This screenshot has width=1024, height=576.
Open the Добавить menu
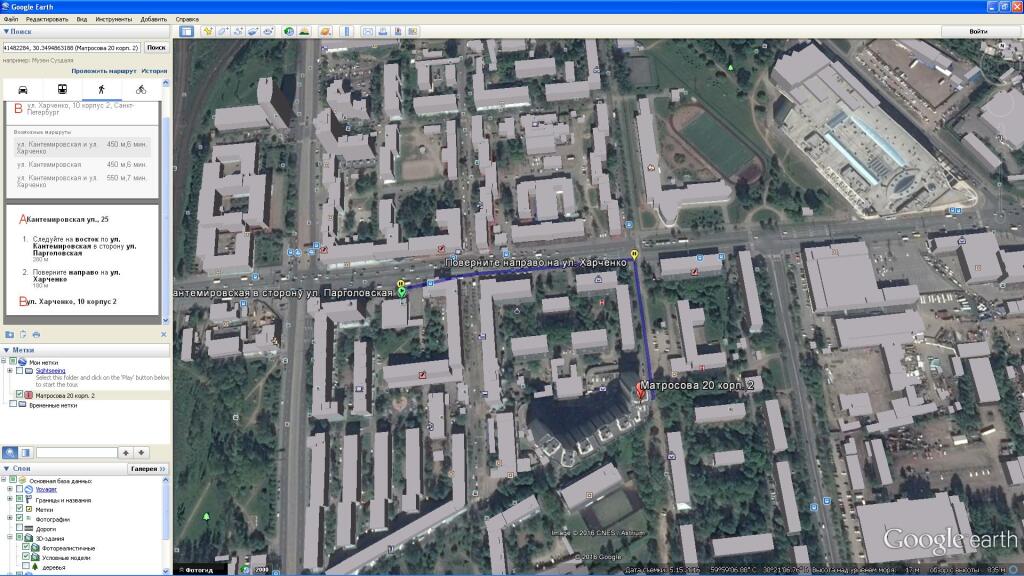(154, 19)
